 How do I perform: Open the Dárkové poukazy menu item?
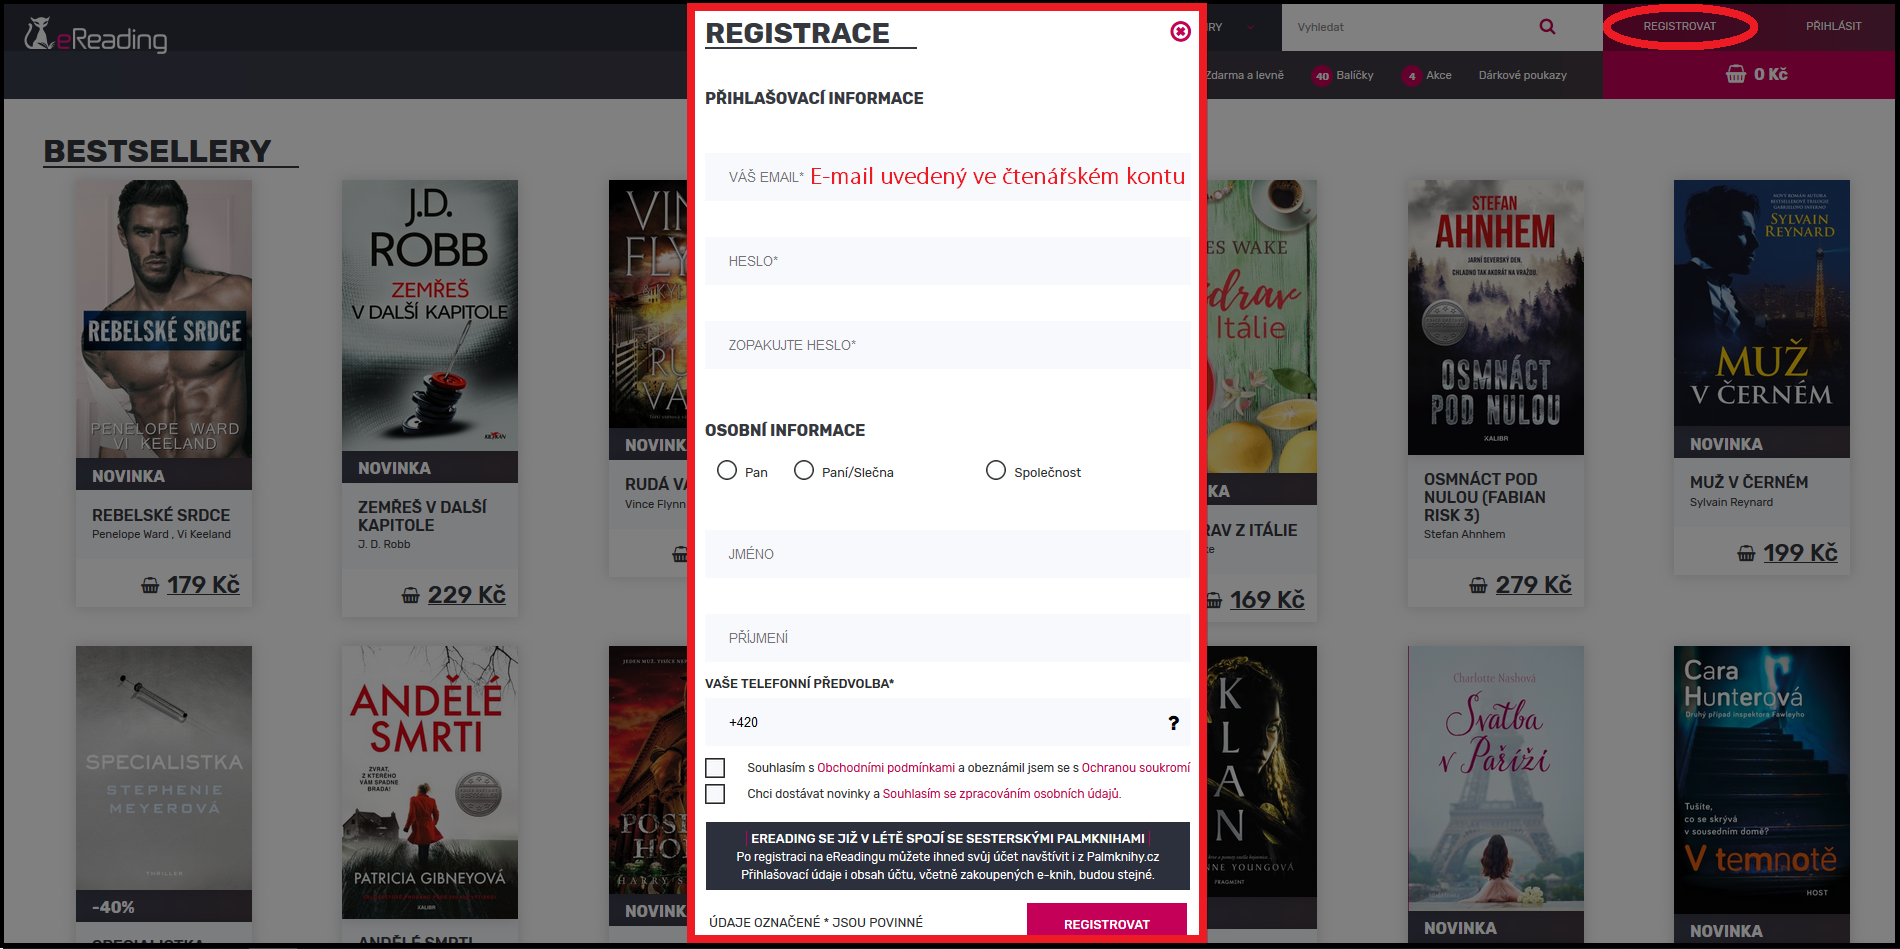click(x=1523, y=76)
